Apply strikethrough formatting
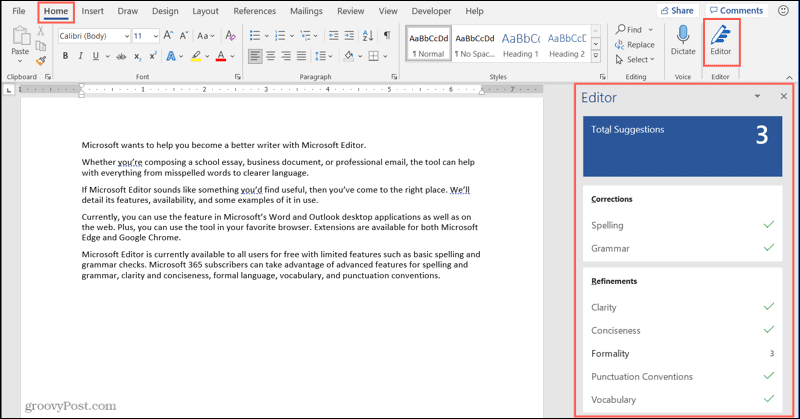The height and width of the screenshot is (419, 800). click(121, 56)
